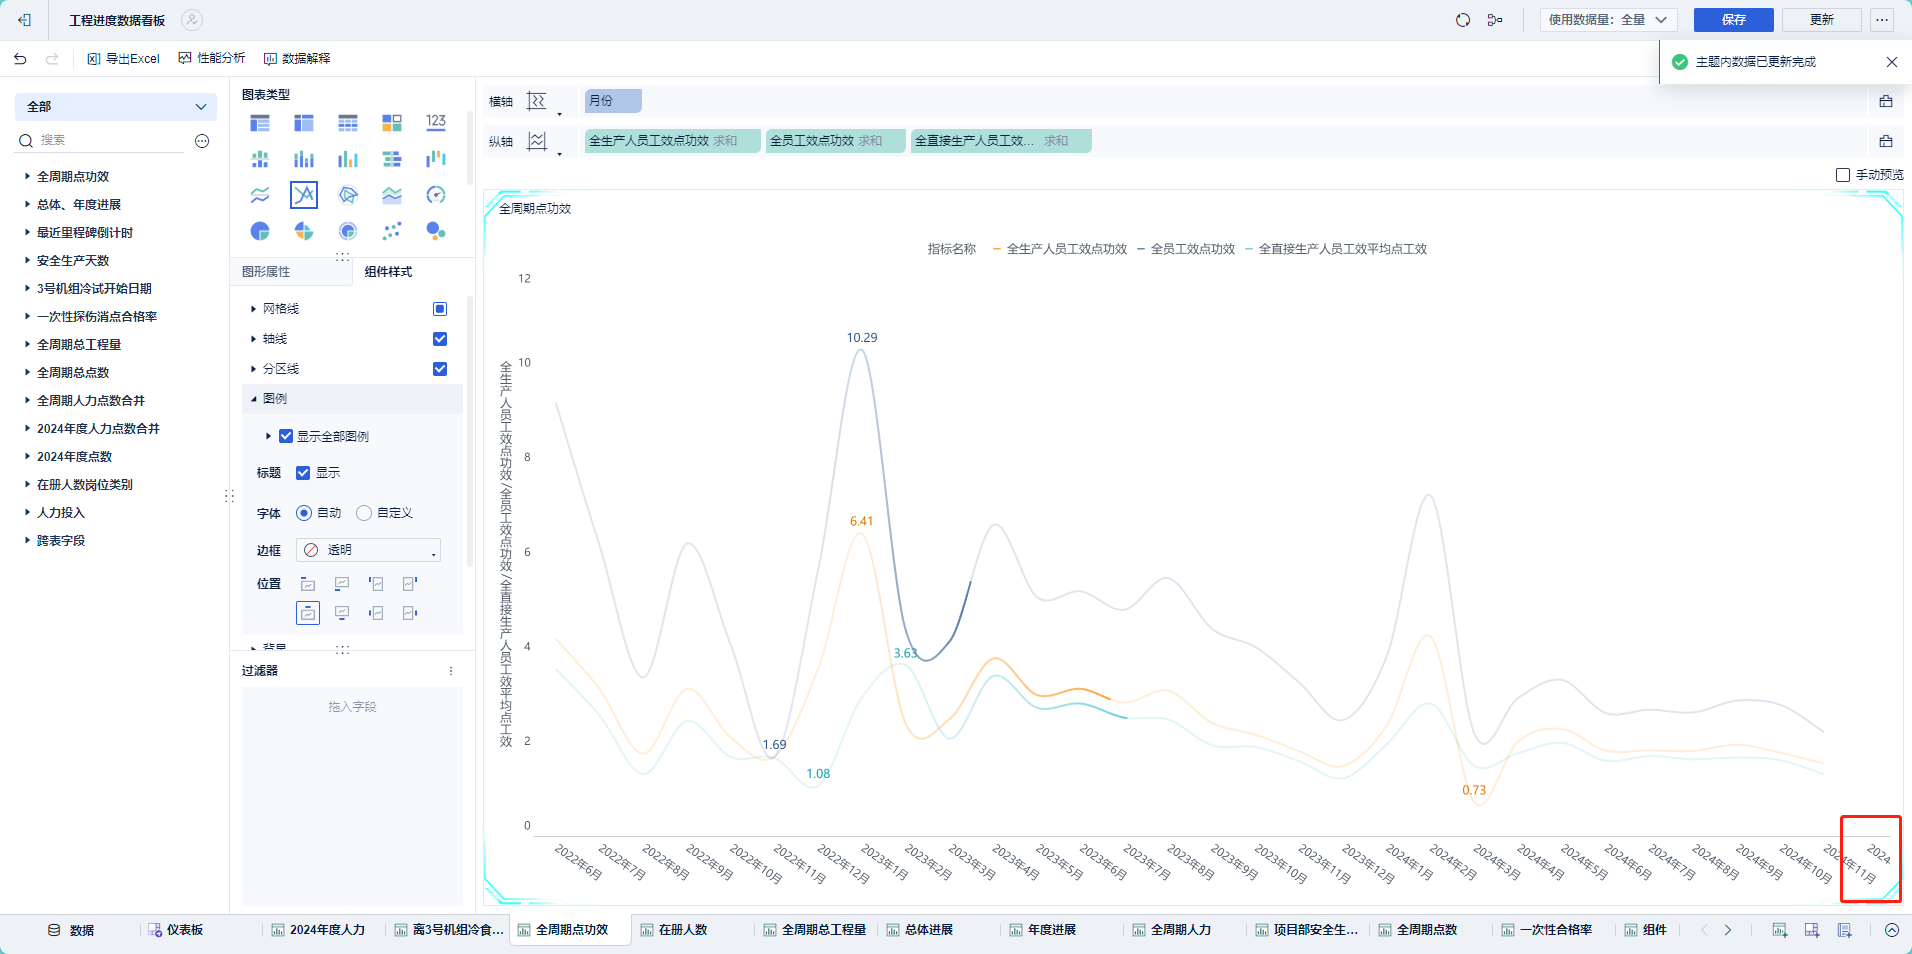
Task: Choose the waterfall chart type
Action: click(x=436, y=159)
